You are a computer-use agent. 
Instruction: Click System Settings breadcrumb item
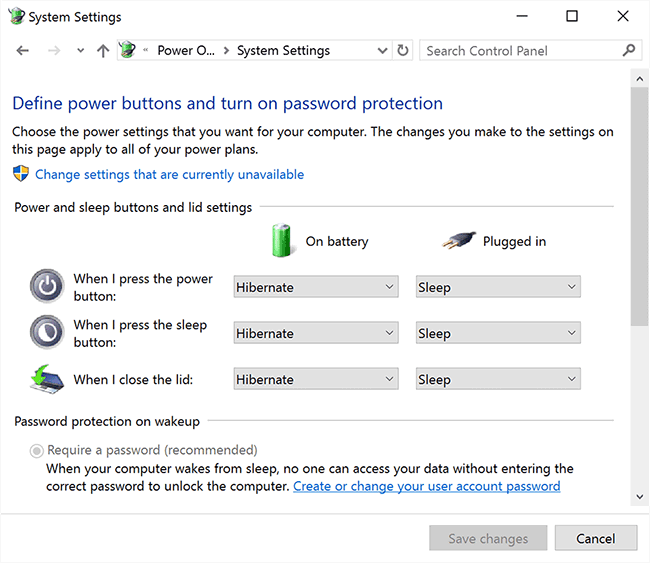click(x=283, y=51)
